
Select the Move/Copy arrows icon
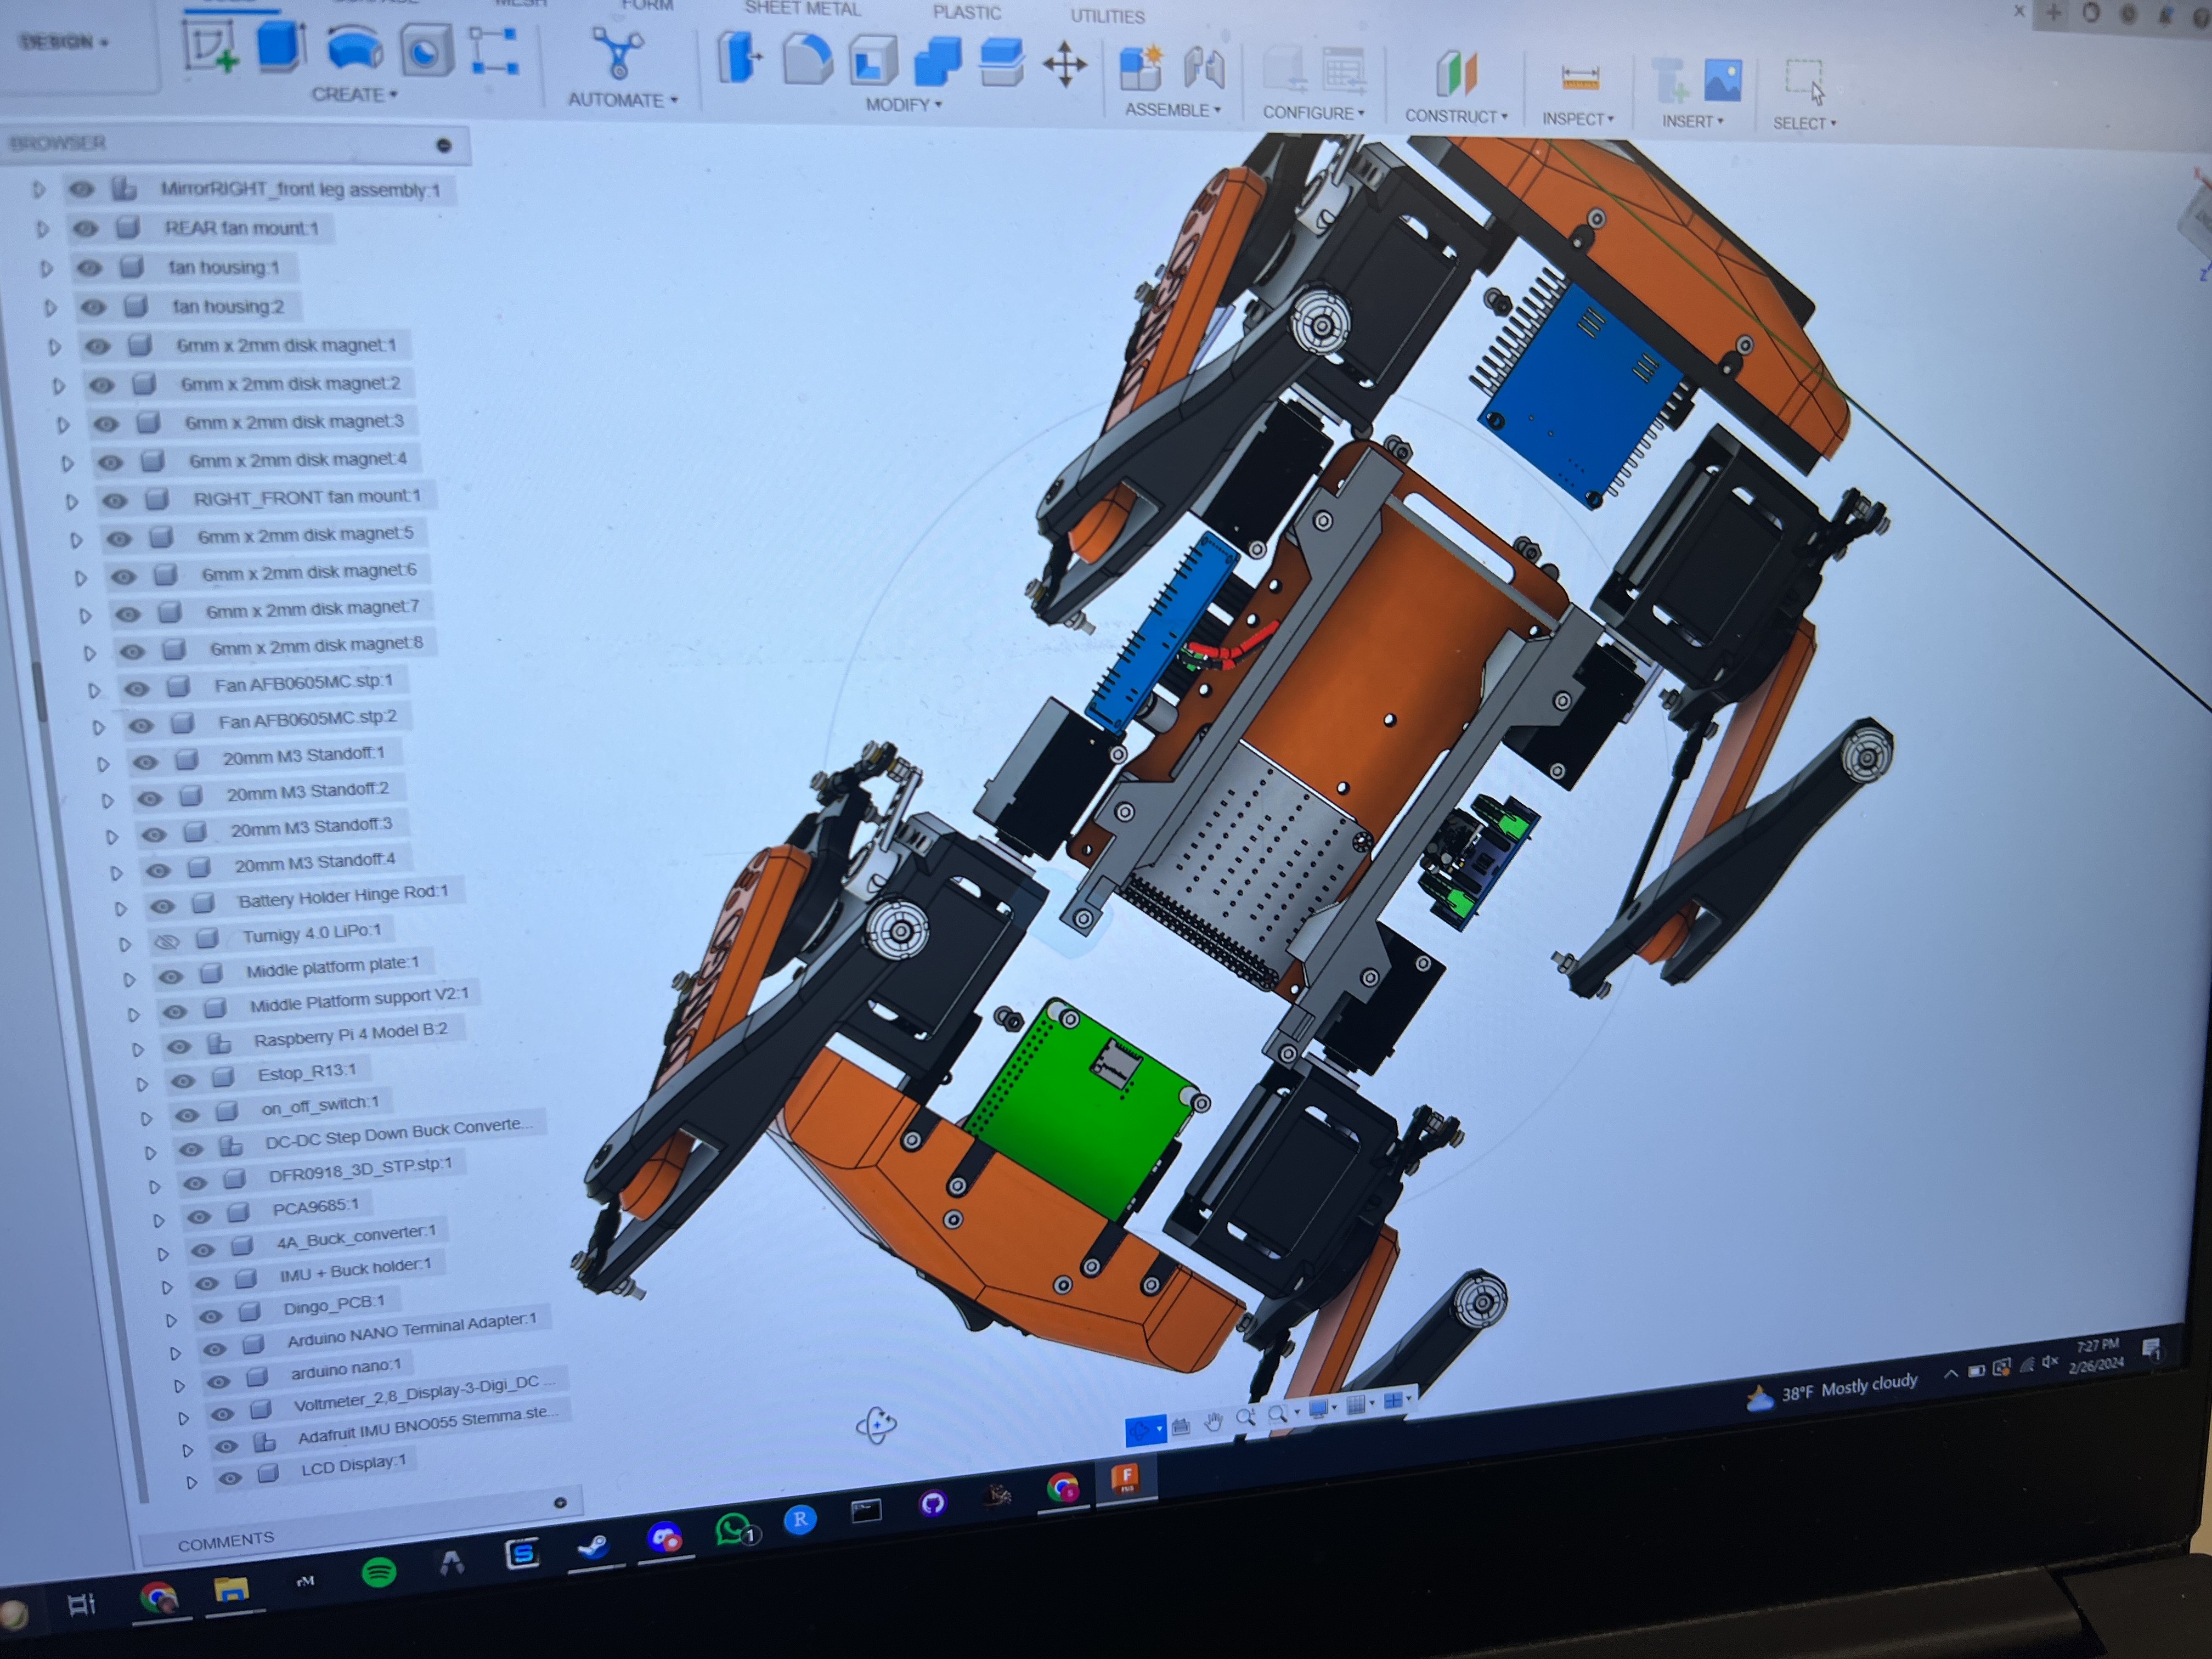pyautogui.click(x=1065, y=65)
